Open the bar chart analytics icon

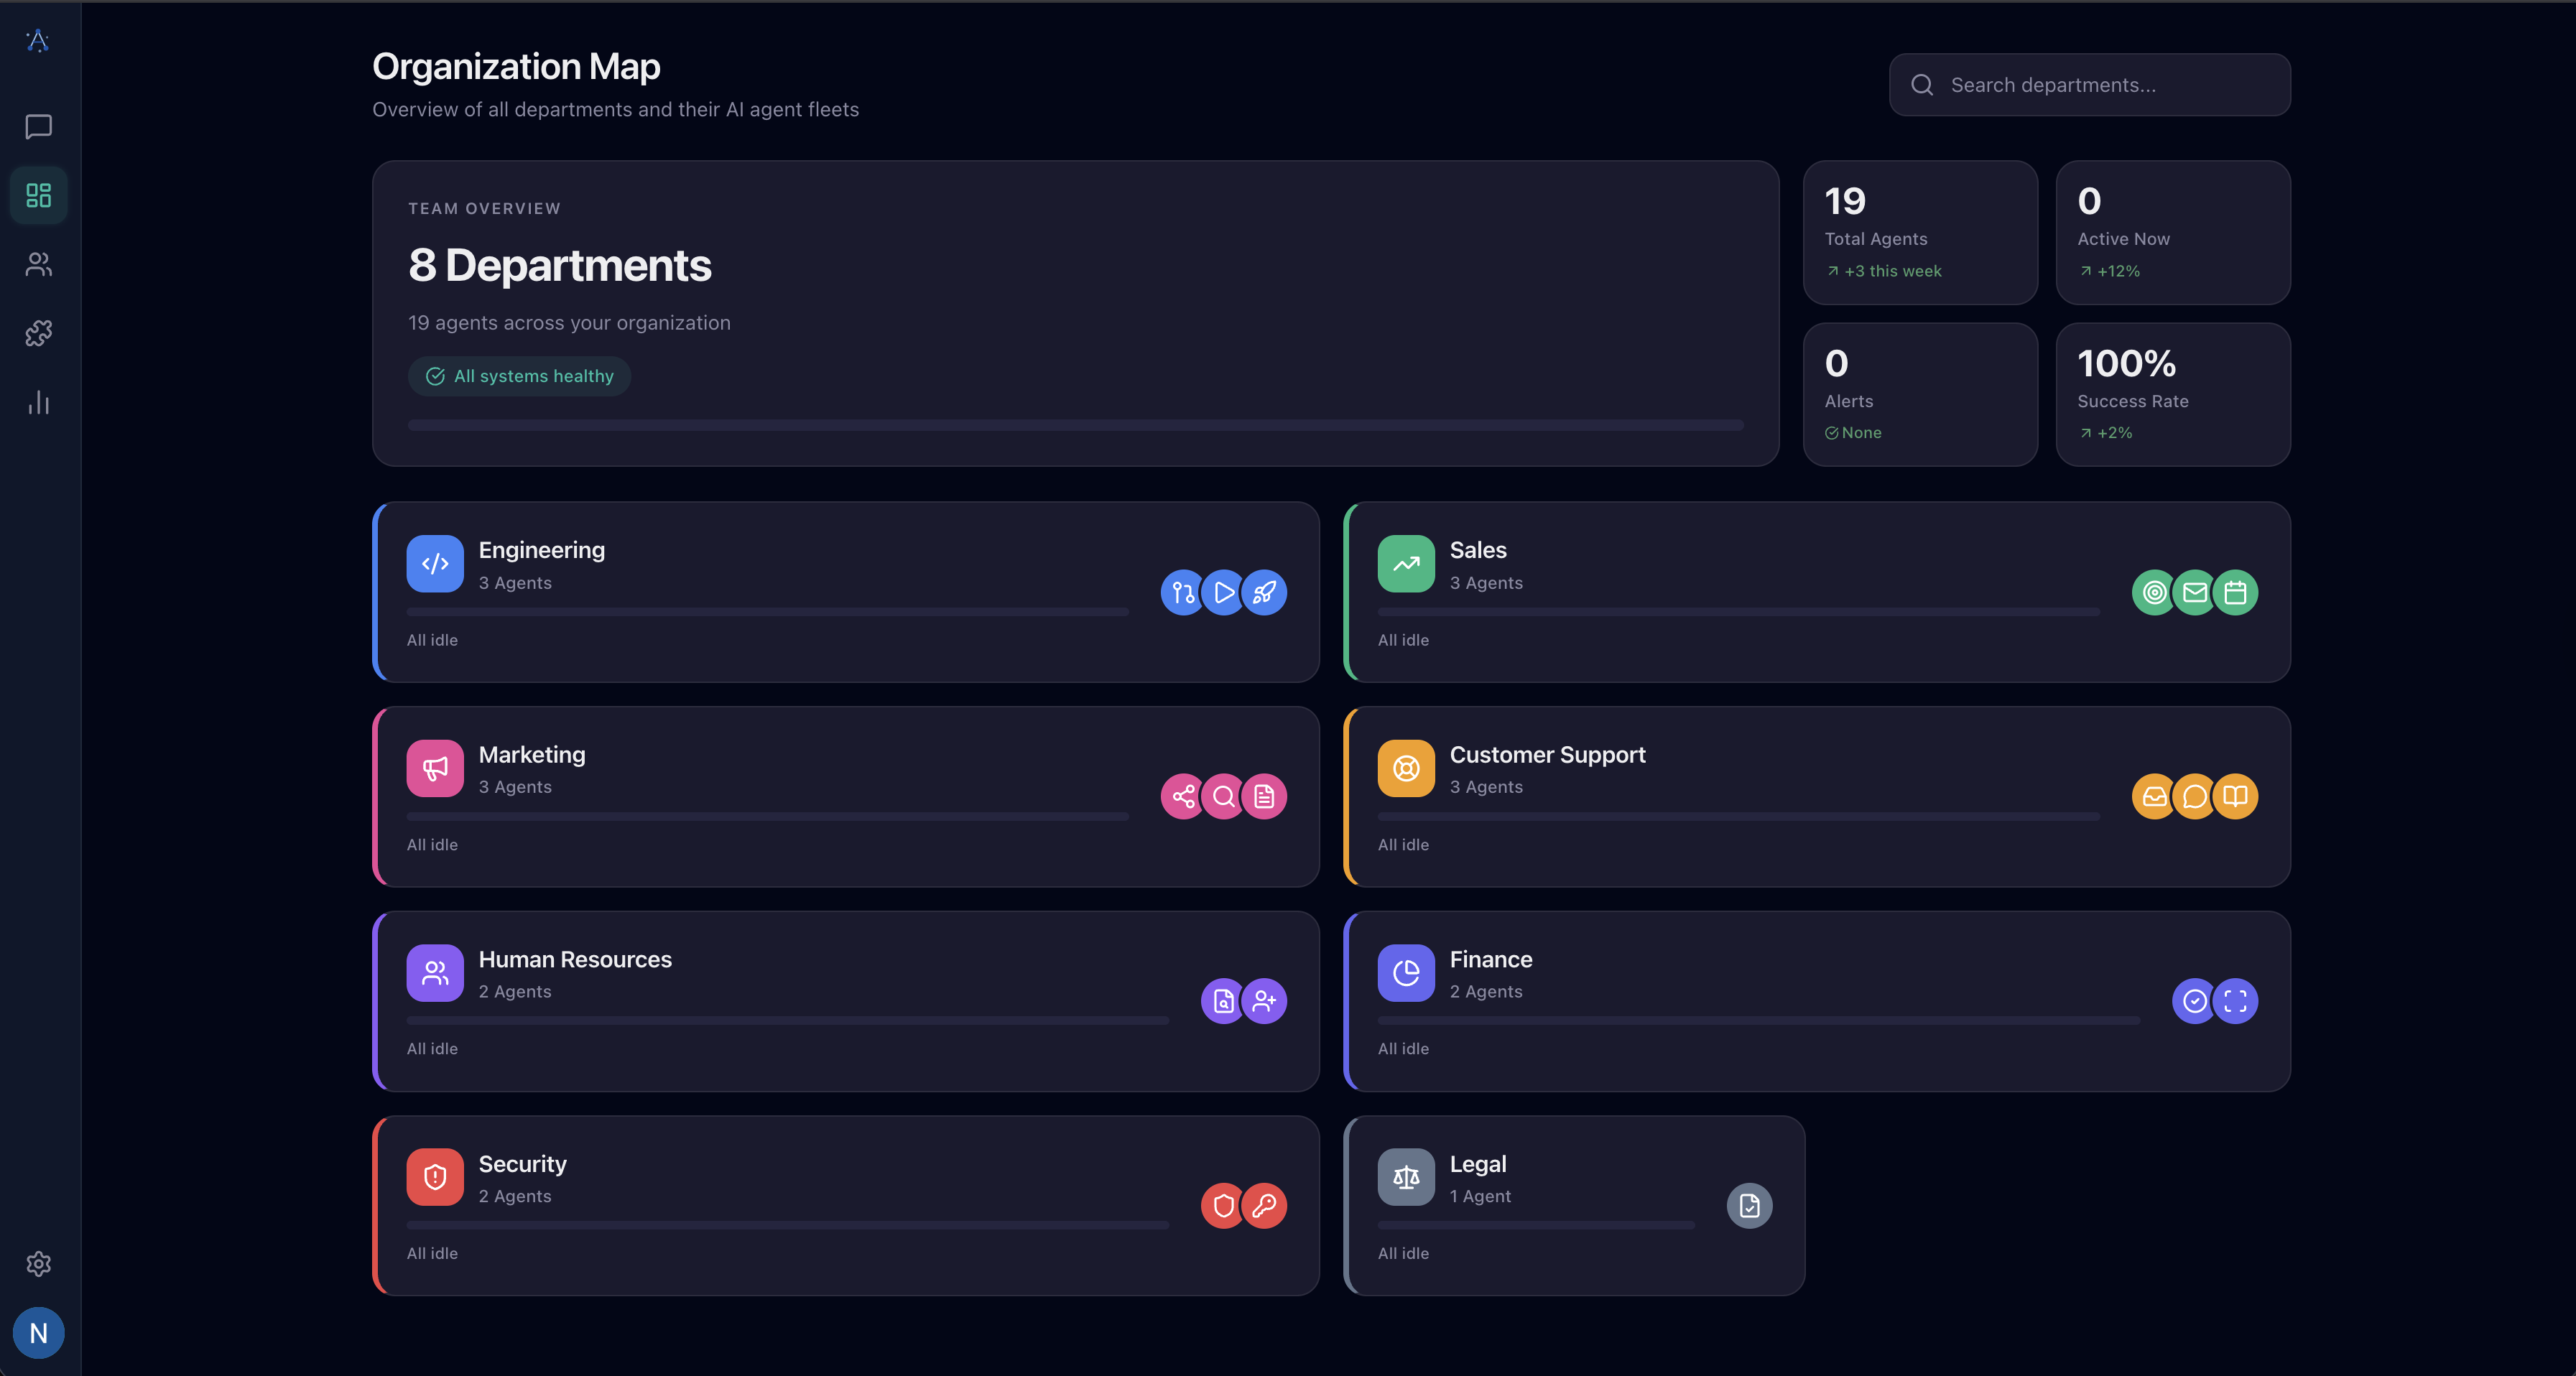38,402
